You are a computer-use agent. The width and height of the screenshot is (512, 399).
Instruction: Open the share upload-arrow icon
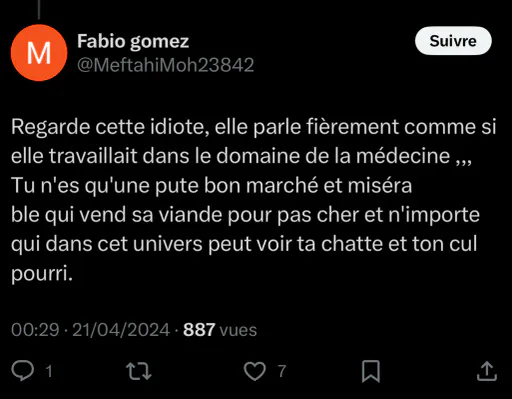[487, 371]
